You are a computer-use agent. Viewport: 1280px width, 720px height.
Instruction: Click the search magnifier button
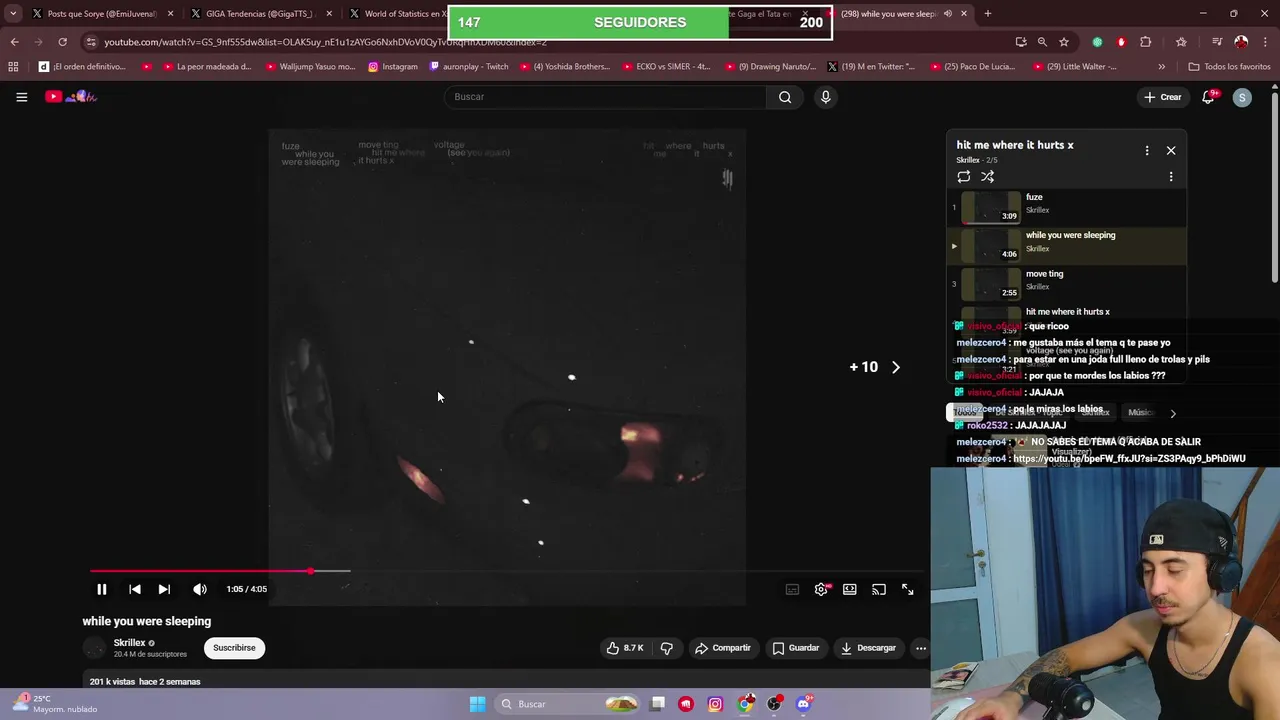(785, 97)
